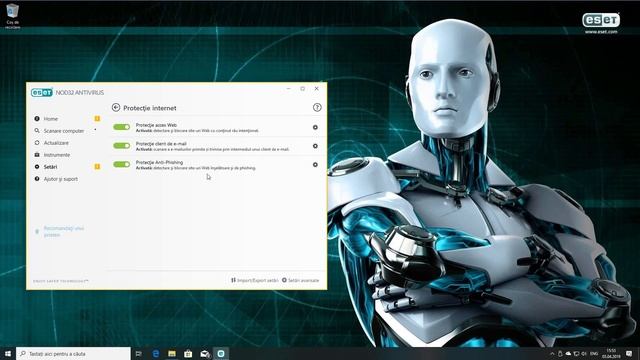Click the ENG language indicator
The image size is (640, 360).
click(594, 353)
